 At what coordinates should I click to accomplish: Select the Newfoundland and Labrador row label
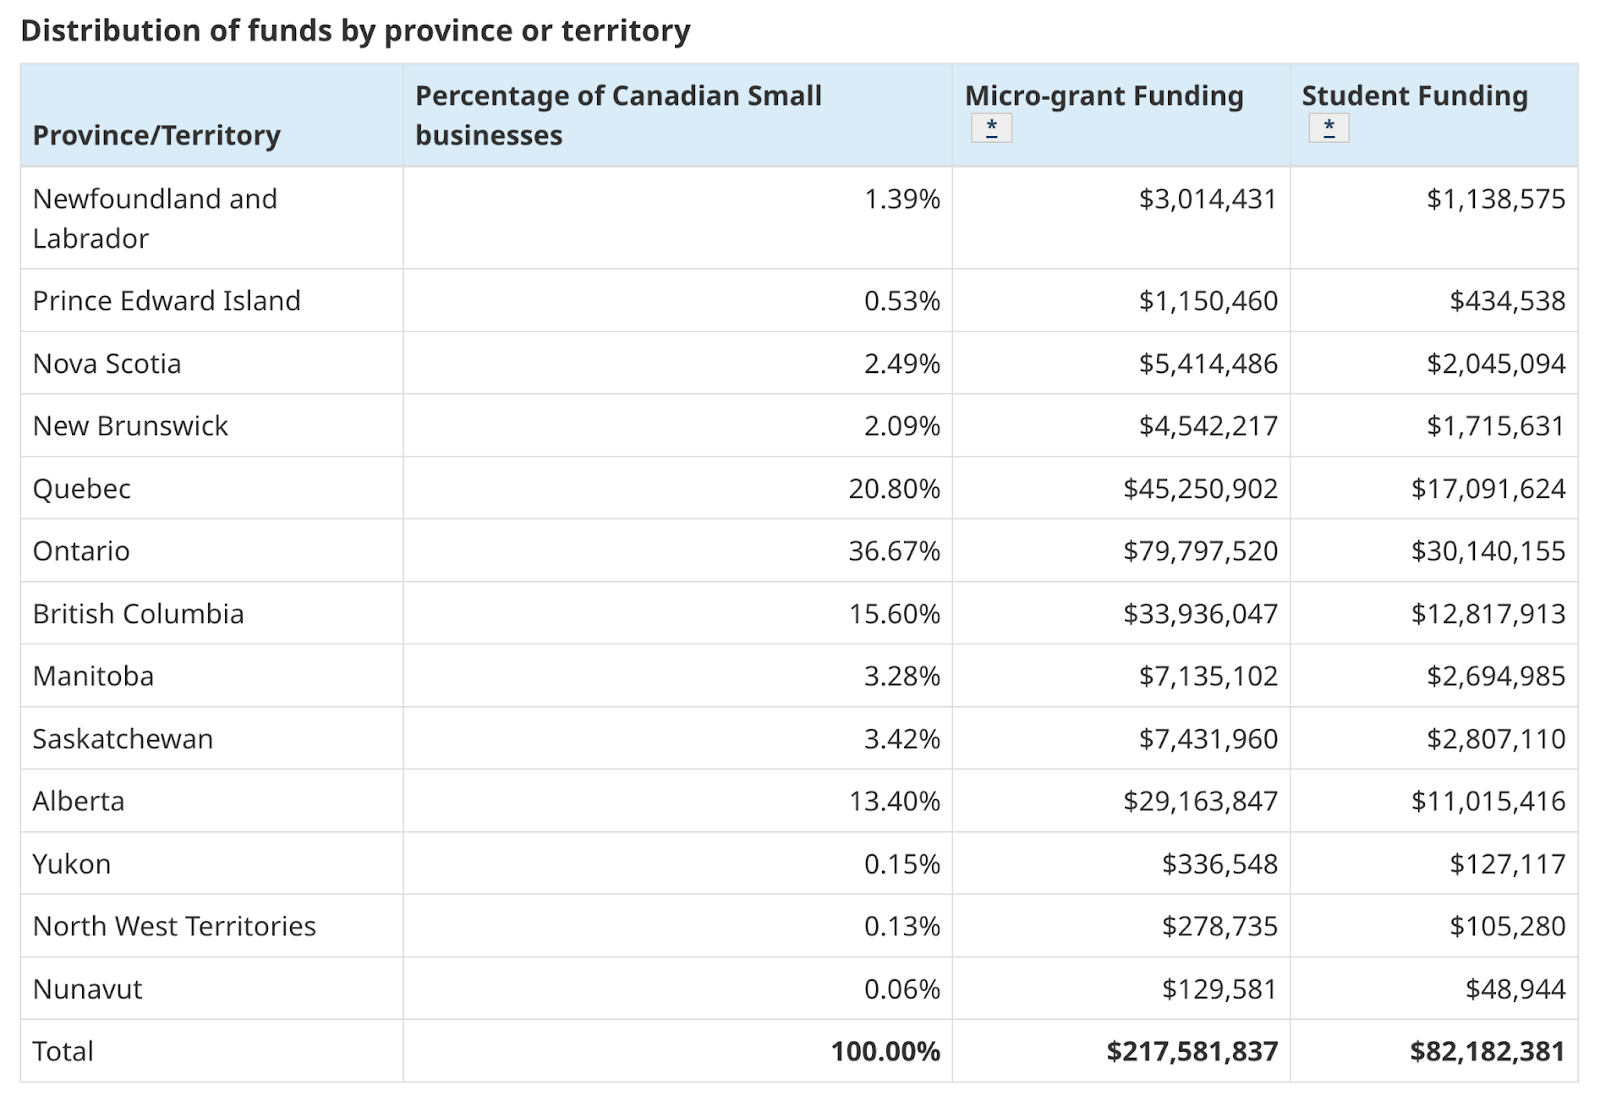(x=155, y=218)
